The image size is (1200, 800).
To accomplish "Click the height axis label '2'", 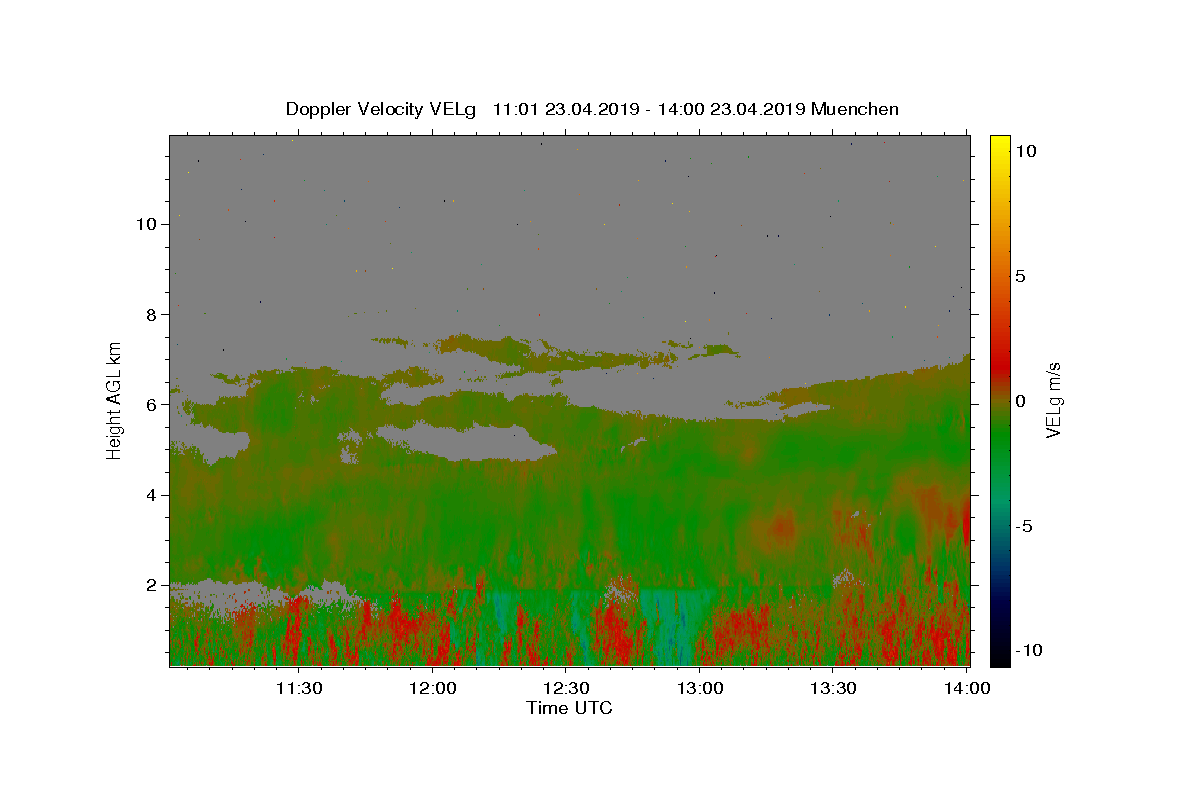I will (152, 585).
